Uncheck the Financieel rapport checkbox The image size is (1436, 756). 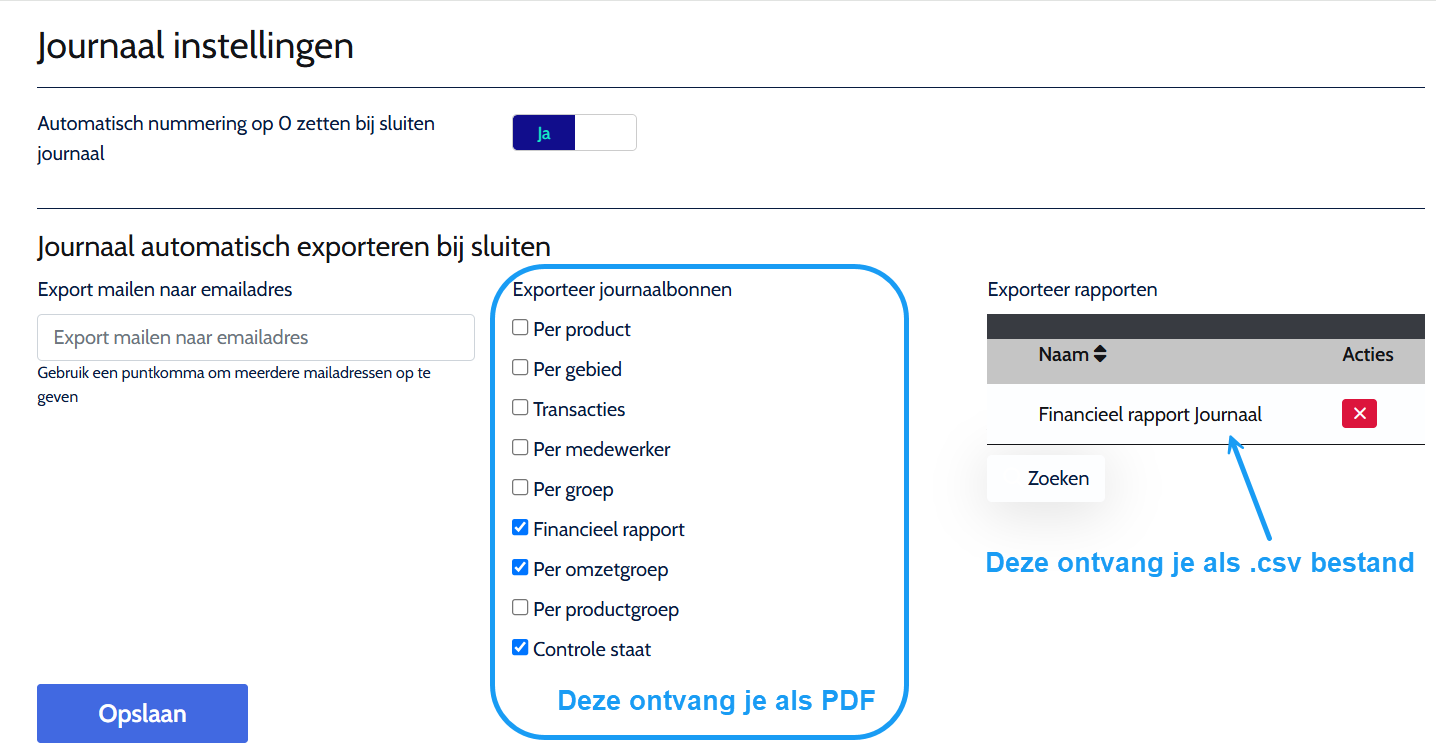[x=520, y=528]
